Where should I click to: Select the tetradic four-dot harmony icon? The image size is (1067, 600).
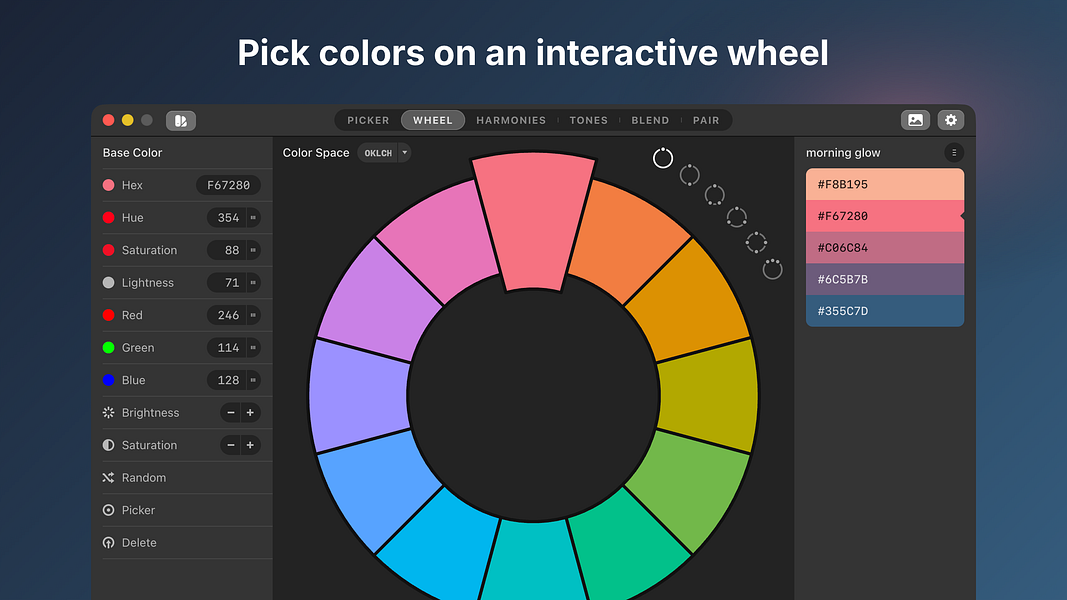756,242
